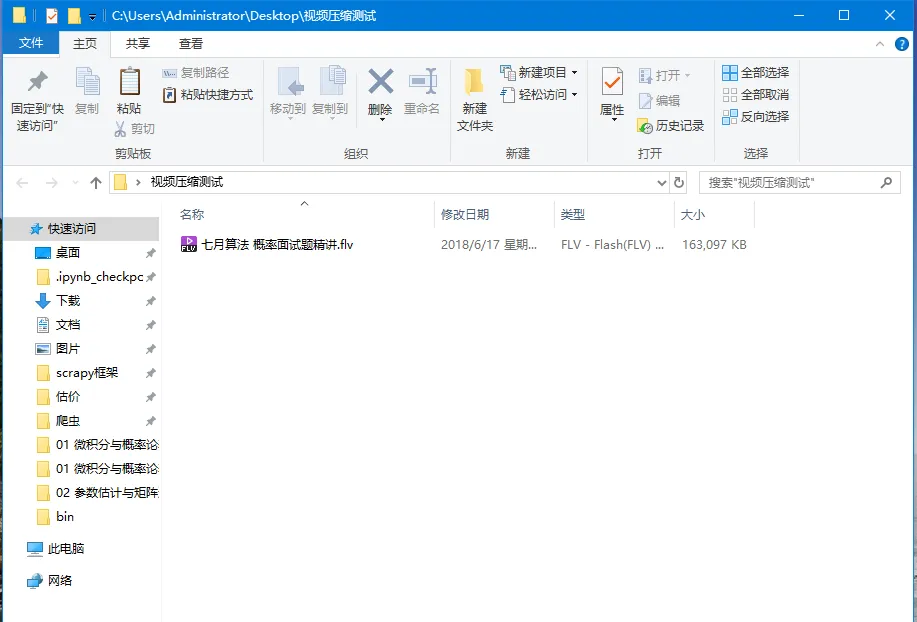Expand the address bar history dropdown

(661, 183)
